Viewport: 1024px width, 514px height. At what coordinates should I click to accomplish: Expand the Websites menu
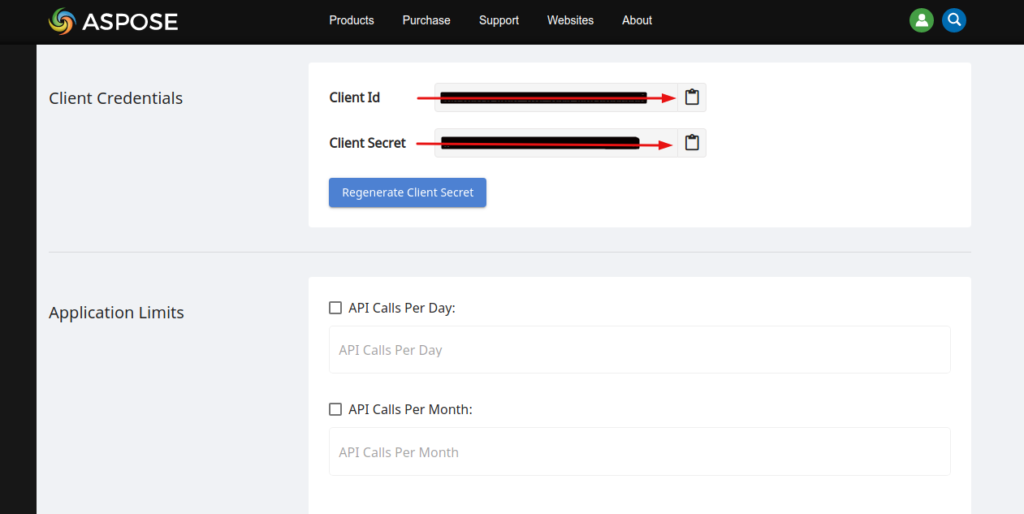coord(570,20)
